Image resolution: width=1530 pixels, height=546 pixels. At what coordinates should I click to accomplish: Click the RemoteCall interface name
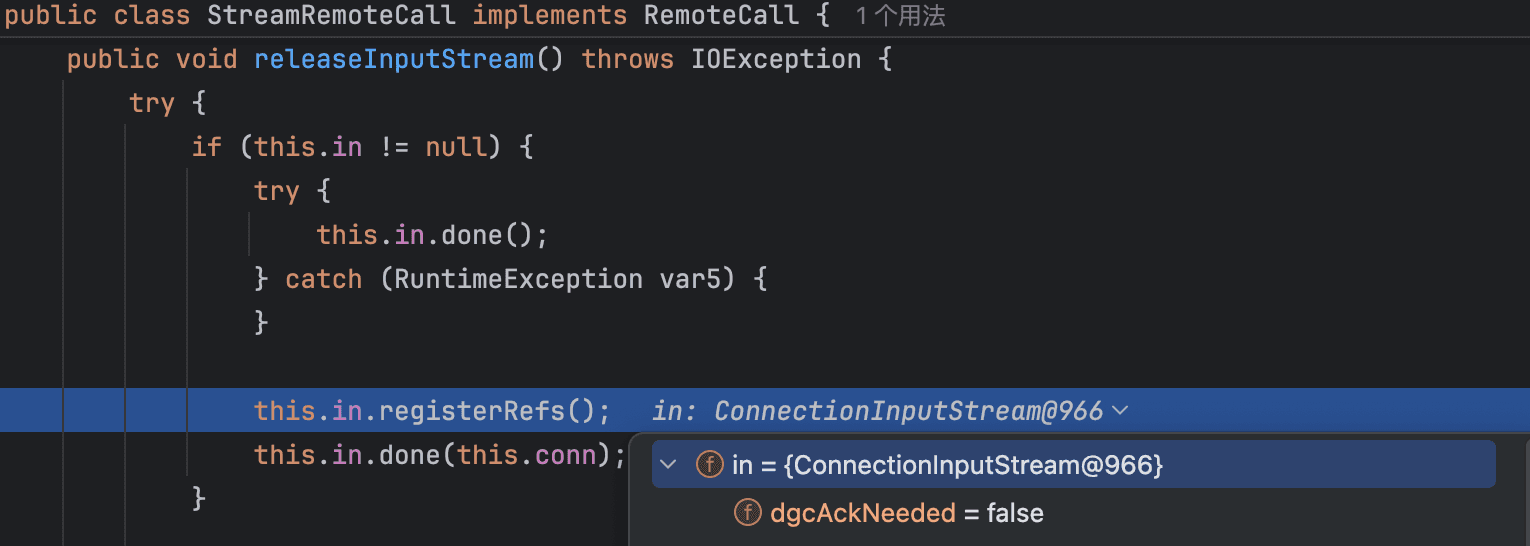point(721,15)
